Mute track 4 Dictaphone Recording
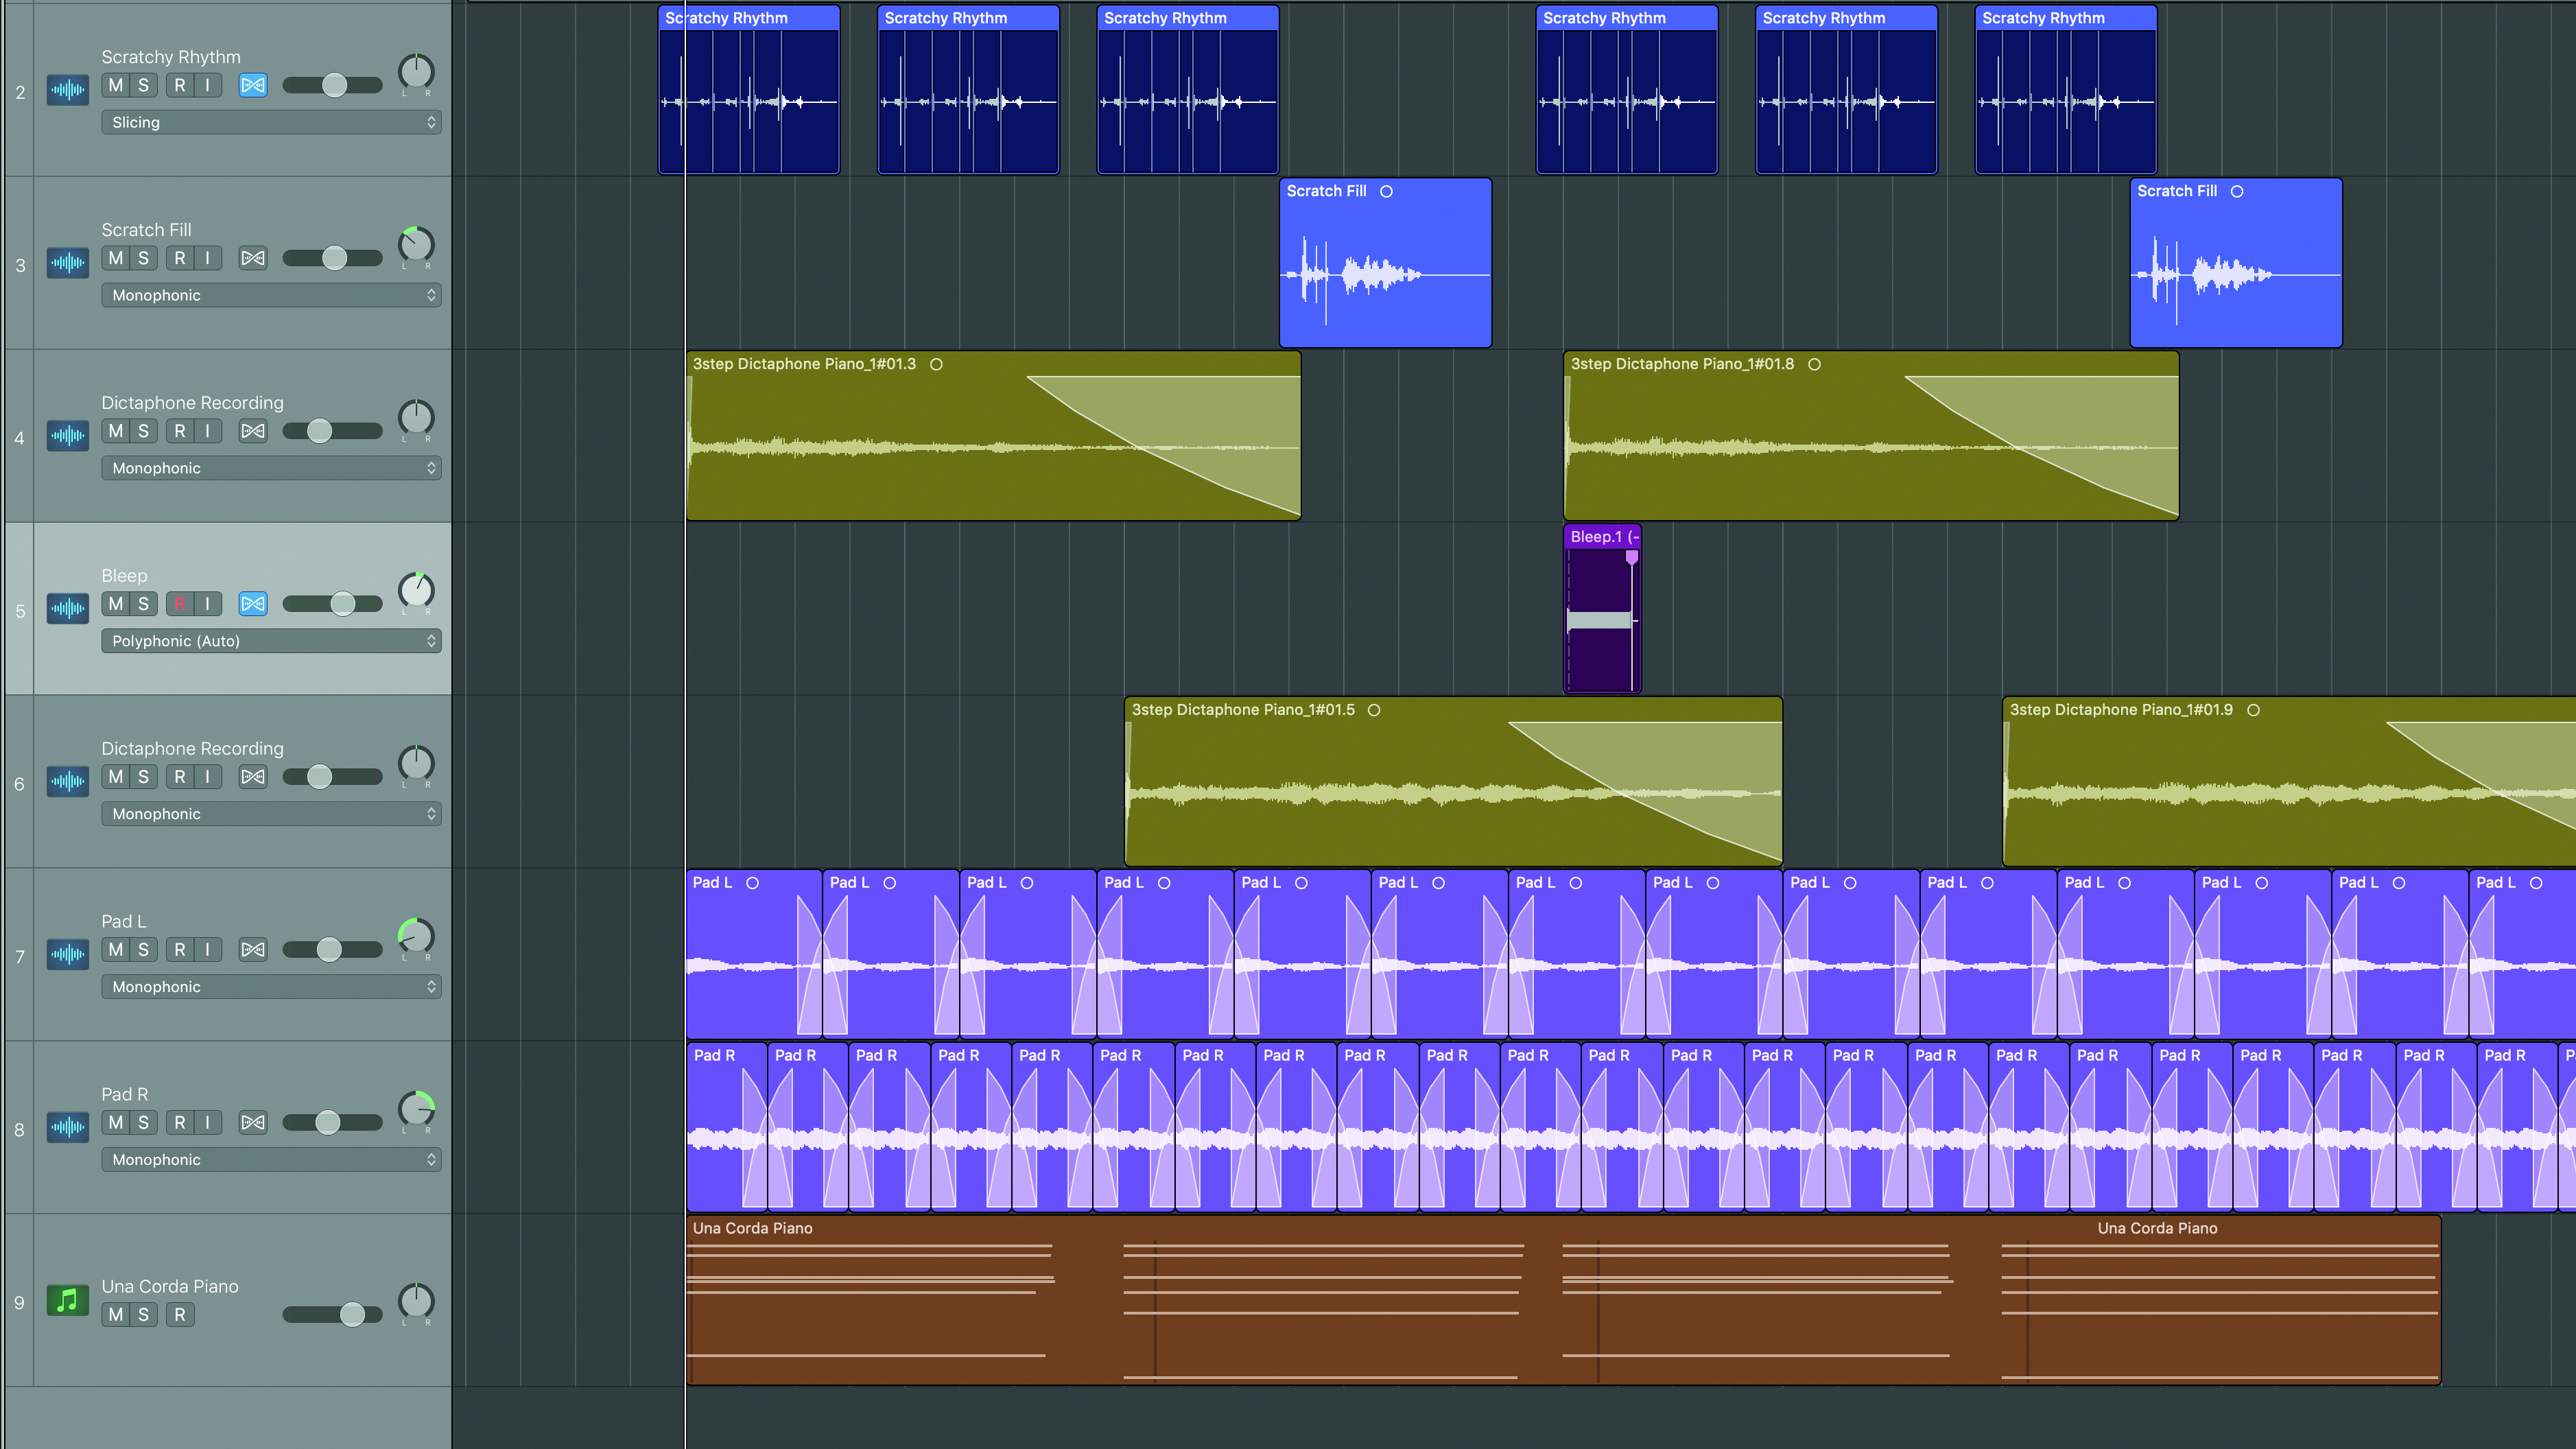 point(116,431)
